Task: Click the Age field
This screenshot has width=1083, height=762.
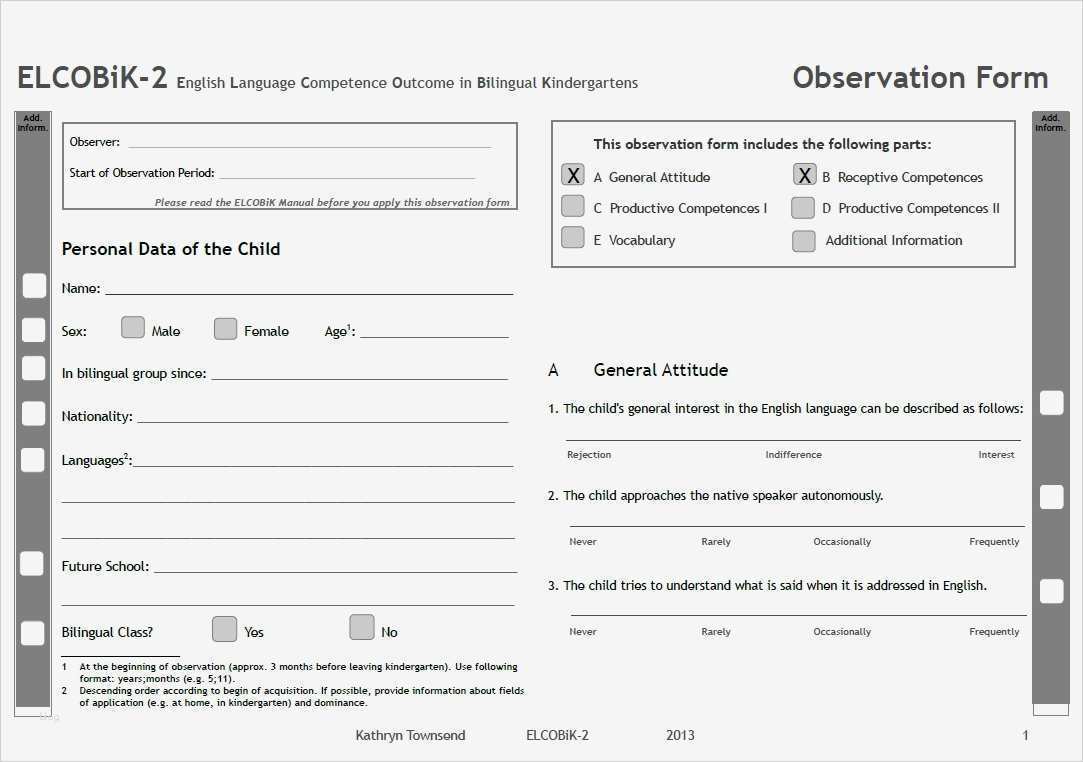Action: pyautogui.click(x=434, y=330)
